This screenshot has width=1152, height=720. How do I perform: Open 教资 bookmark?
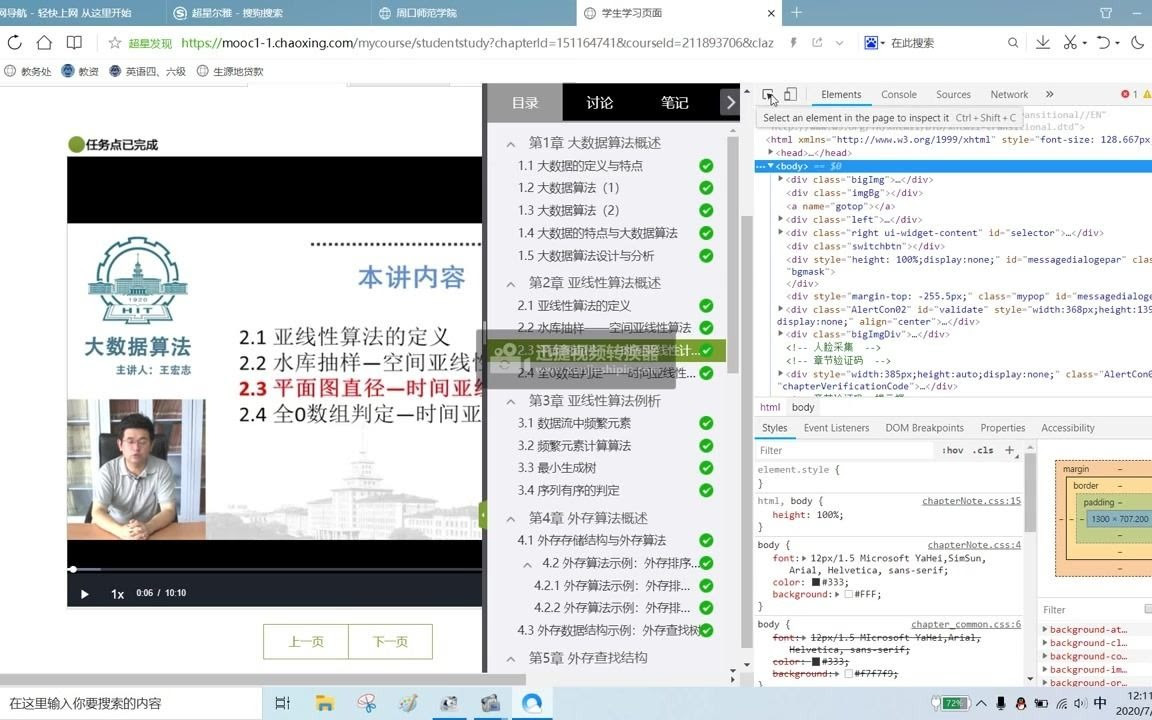click(x=80, y=71)
